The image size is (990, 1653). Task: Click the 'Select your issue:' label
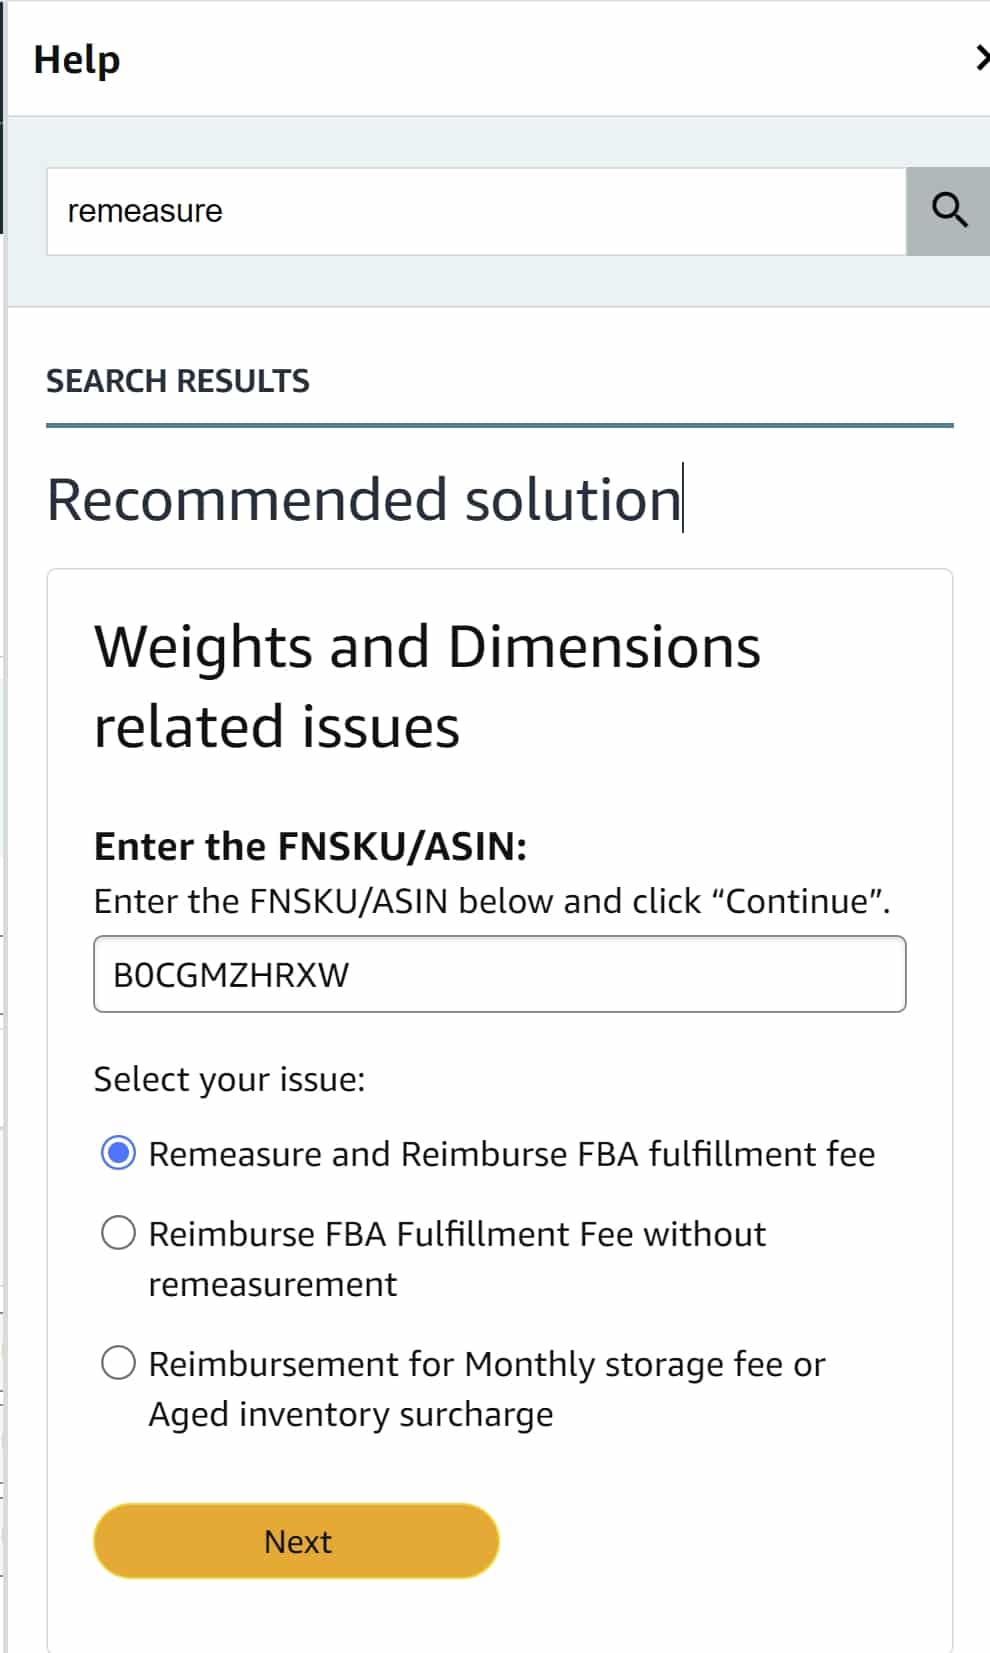(230, 1080)
